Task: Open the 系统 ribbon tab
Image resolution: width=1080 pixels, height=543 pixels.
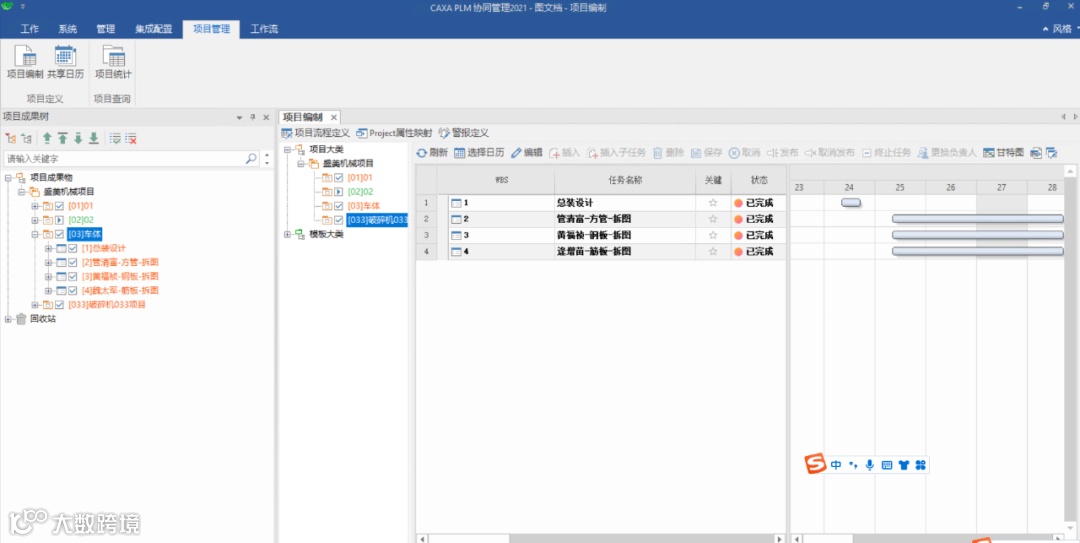Action: [68, 29]
